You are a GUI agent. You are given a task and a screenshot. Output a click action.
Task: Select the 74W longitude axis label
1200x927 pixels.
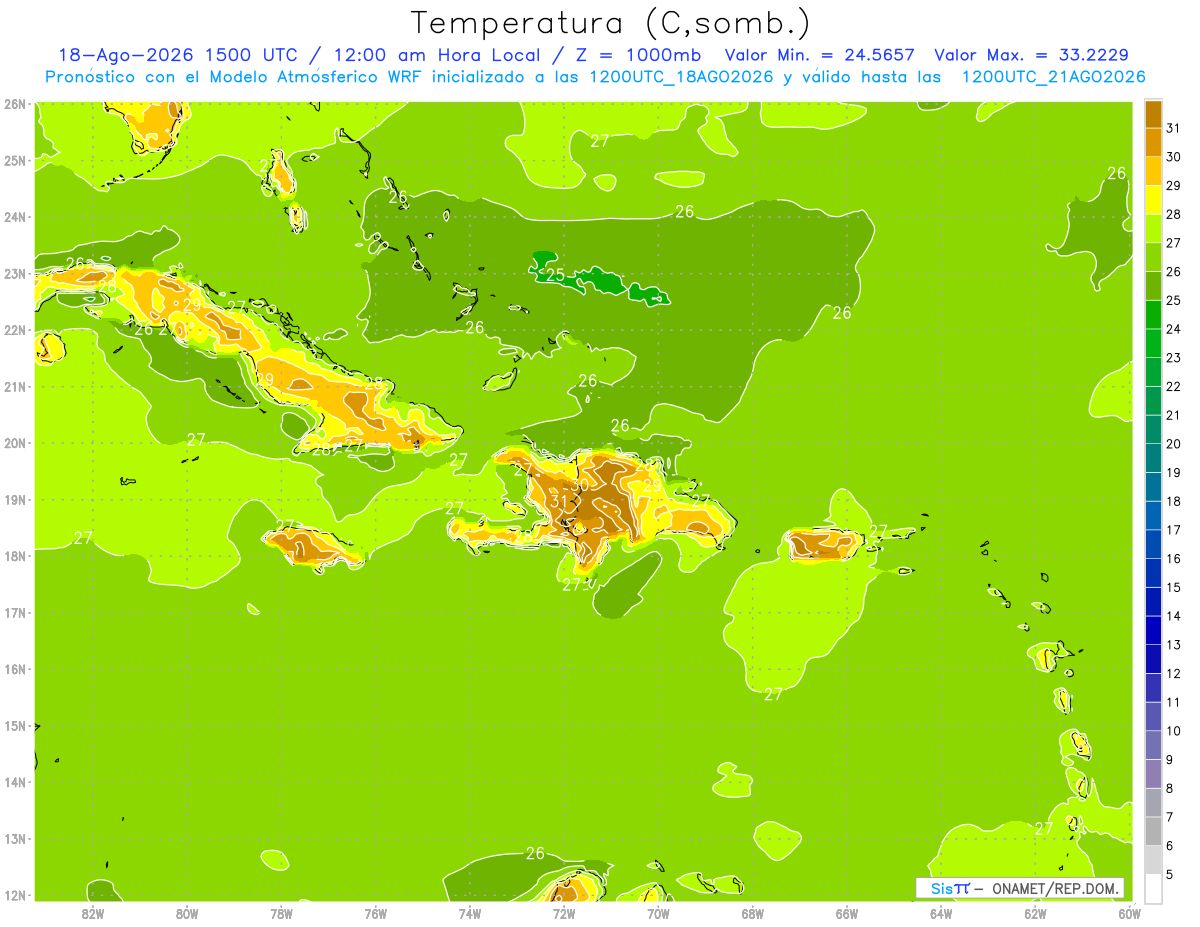(470, 913)
